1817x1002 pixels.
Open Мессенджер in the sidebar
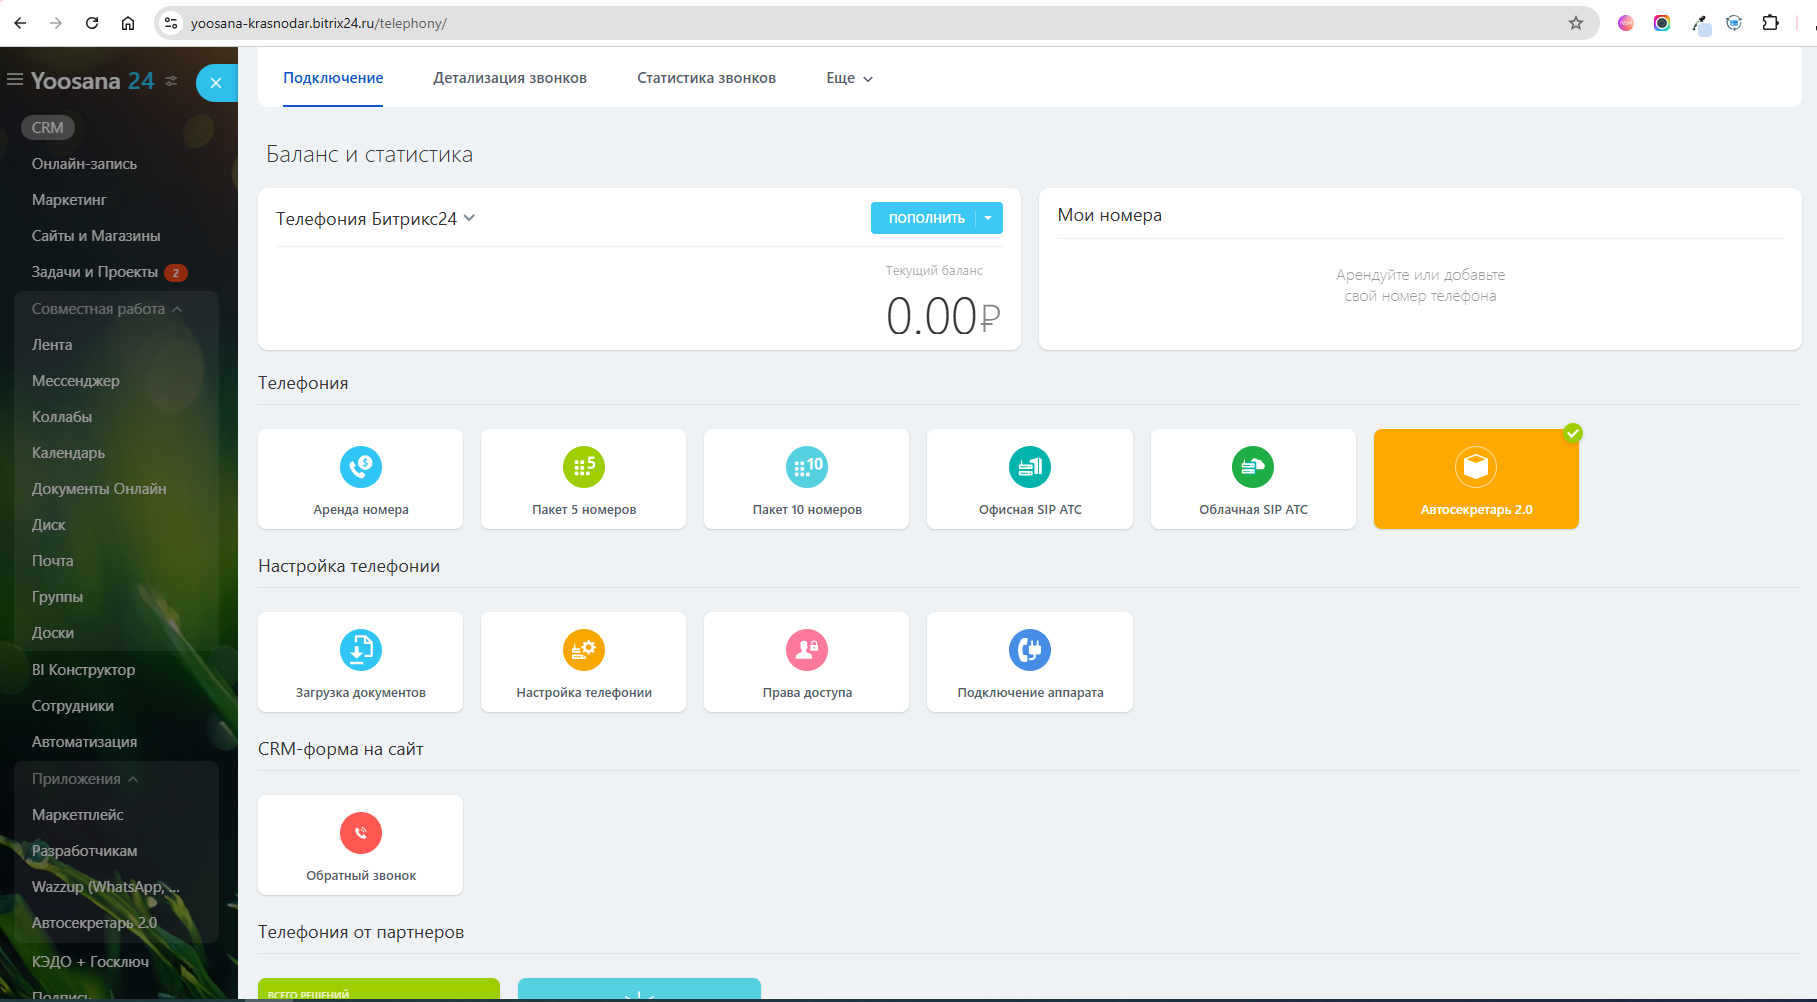(75, 381)
